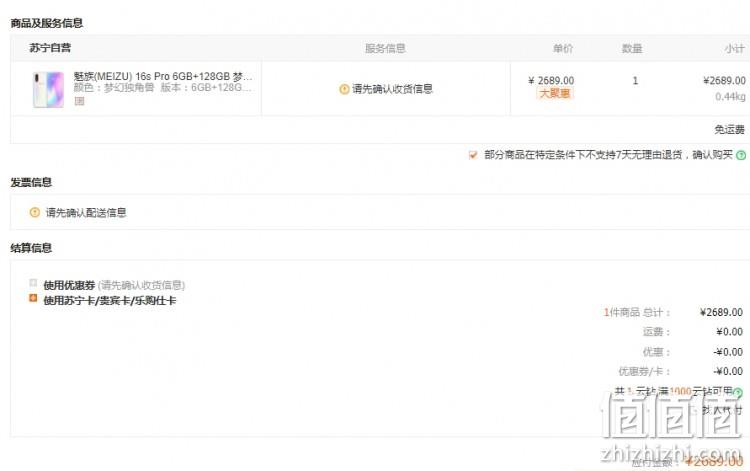The height and width of the screenshot is (471, 750).
Task: Click the 请先确认配送信息 invoice notice
Action: click(x=86, y=213)
